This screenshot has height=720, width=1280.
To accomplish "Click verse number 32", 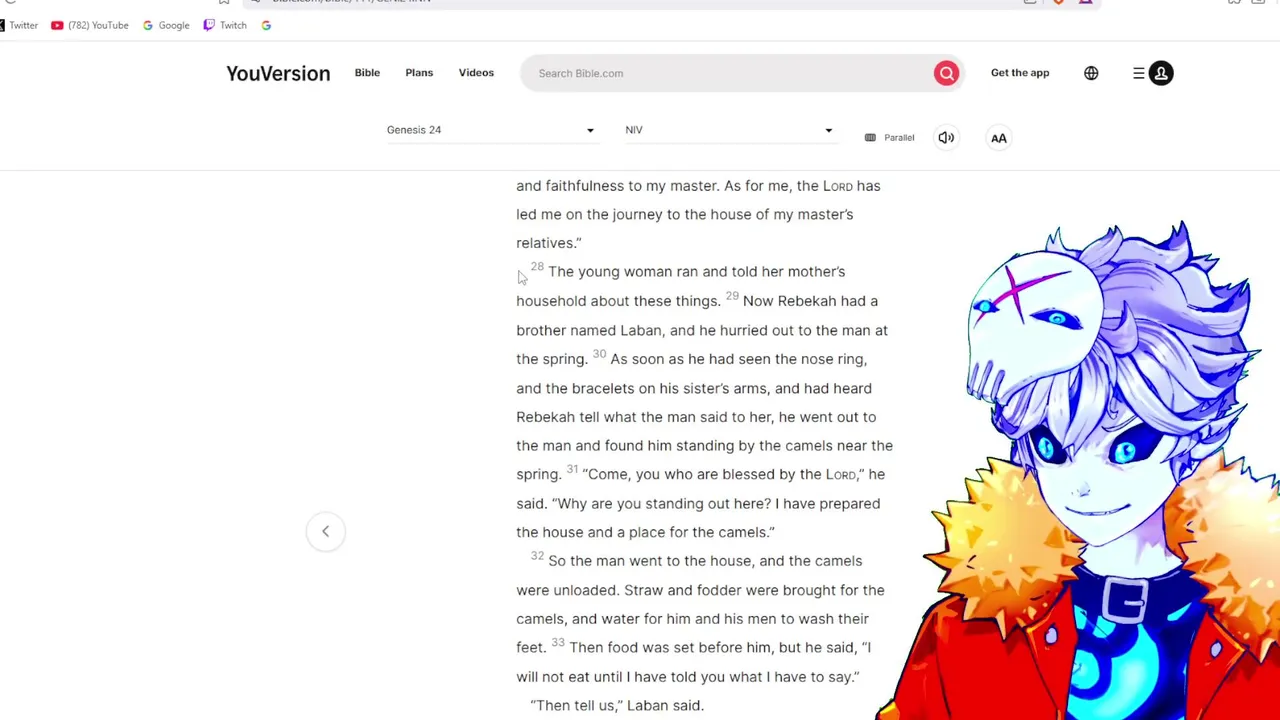I will pos(537,556).
